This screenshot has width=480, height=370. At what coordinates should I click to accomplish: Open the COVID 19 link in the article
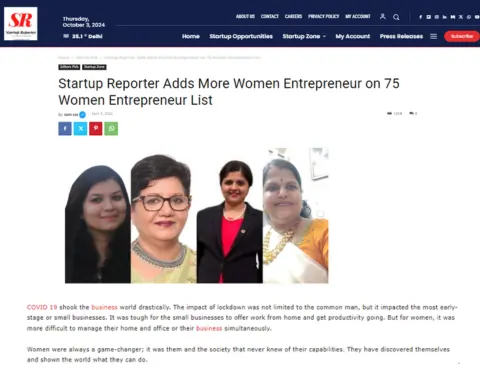[42, 307]
